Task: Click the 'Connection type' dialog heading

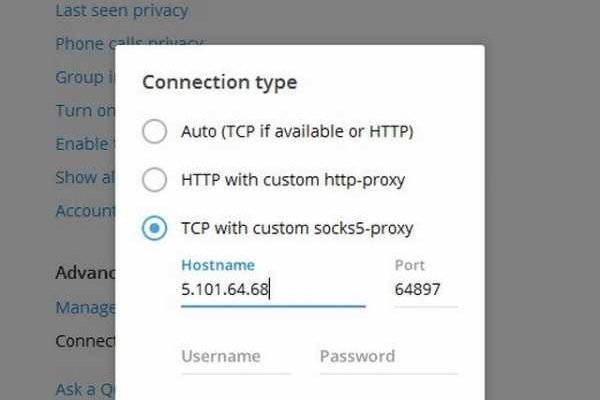Action: point(219,82)
